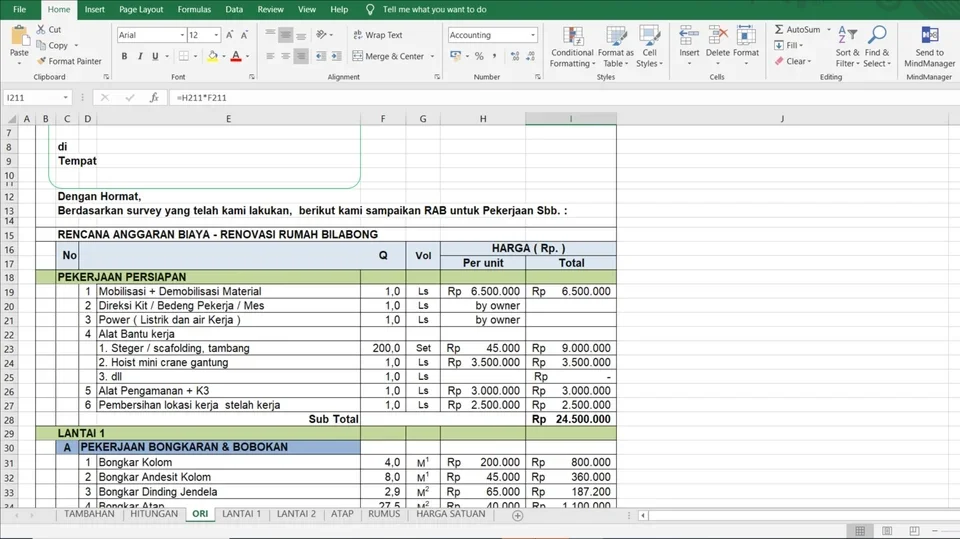Image resolution: width=960 pixels, height=539 pixels.
Task: Toggle Underline formatting
Action: click(x=155, y=56)
